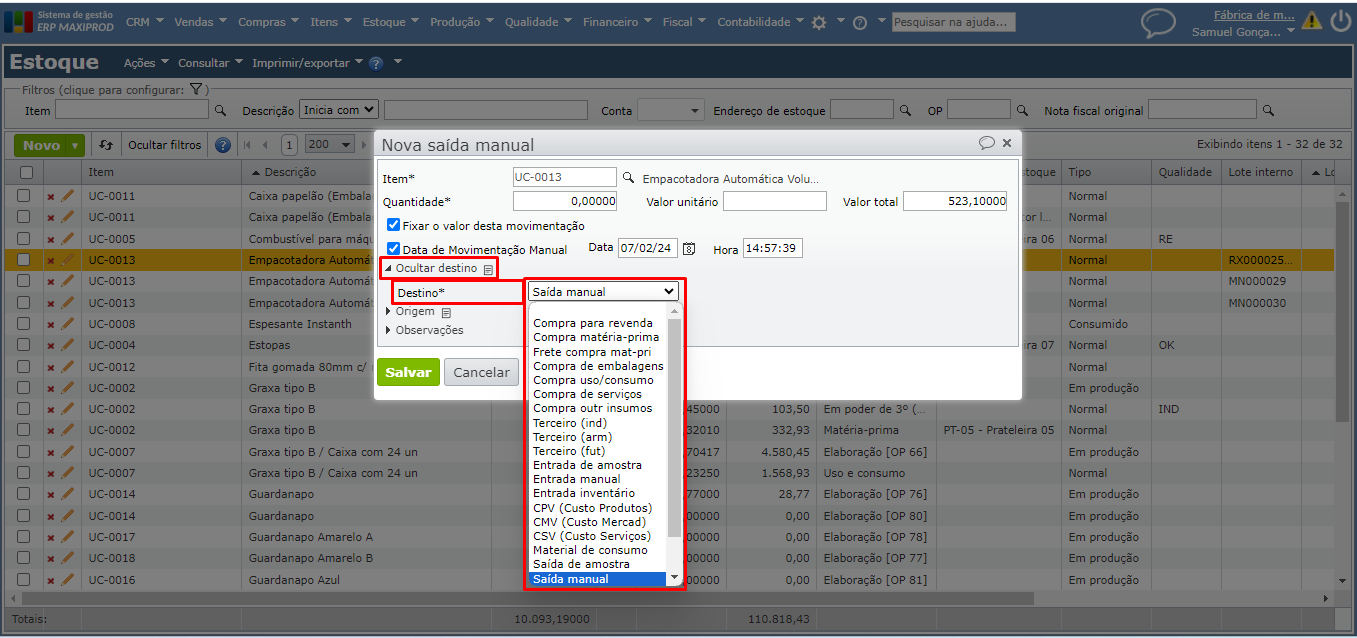Delete the UC-0012 row with red x
The image size is (1357, 638).
tap(51, 367)
